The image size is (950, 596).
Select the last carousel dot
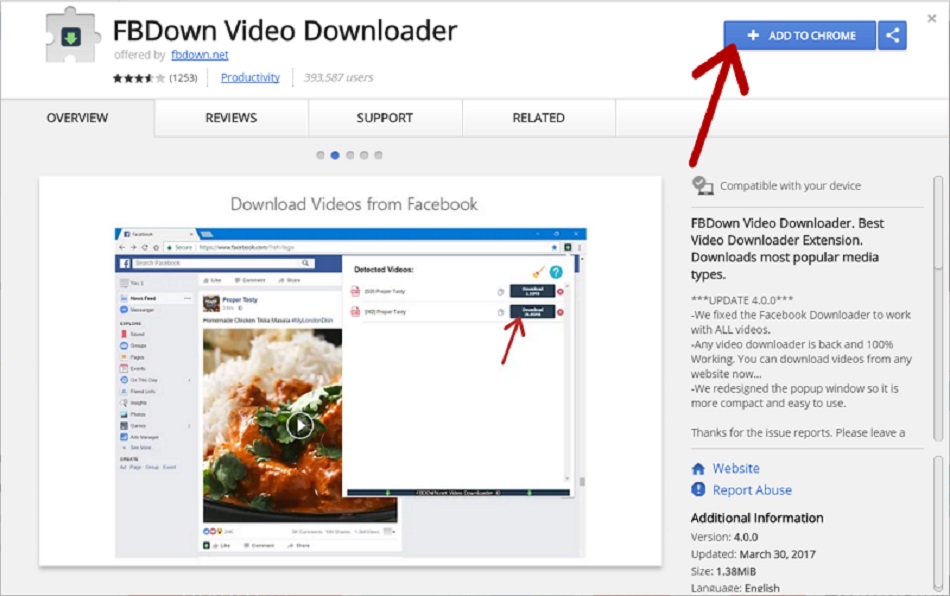pyautogui.click(x=378, y=155)
